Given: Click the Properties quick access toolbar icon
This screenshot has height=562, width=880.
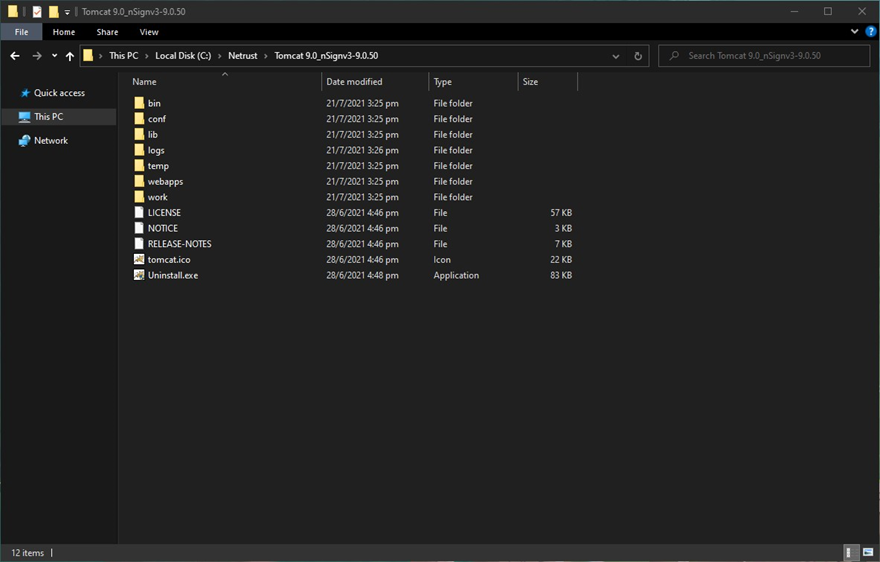Looking at the screenshot, I should pos(37,12).
